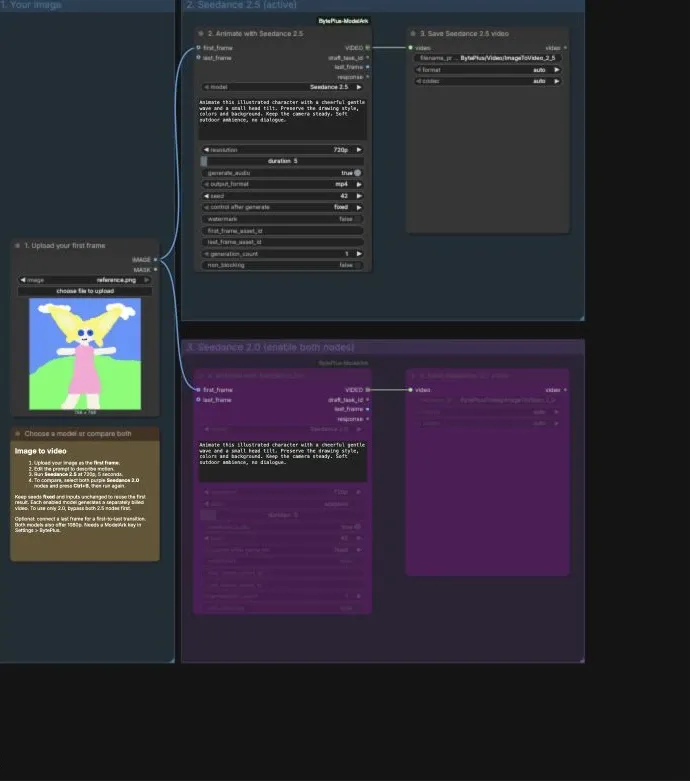Select the '1. Your image' group title

31,5
